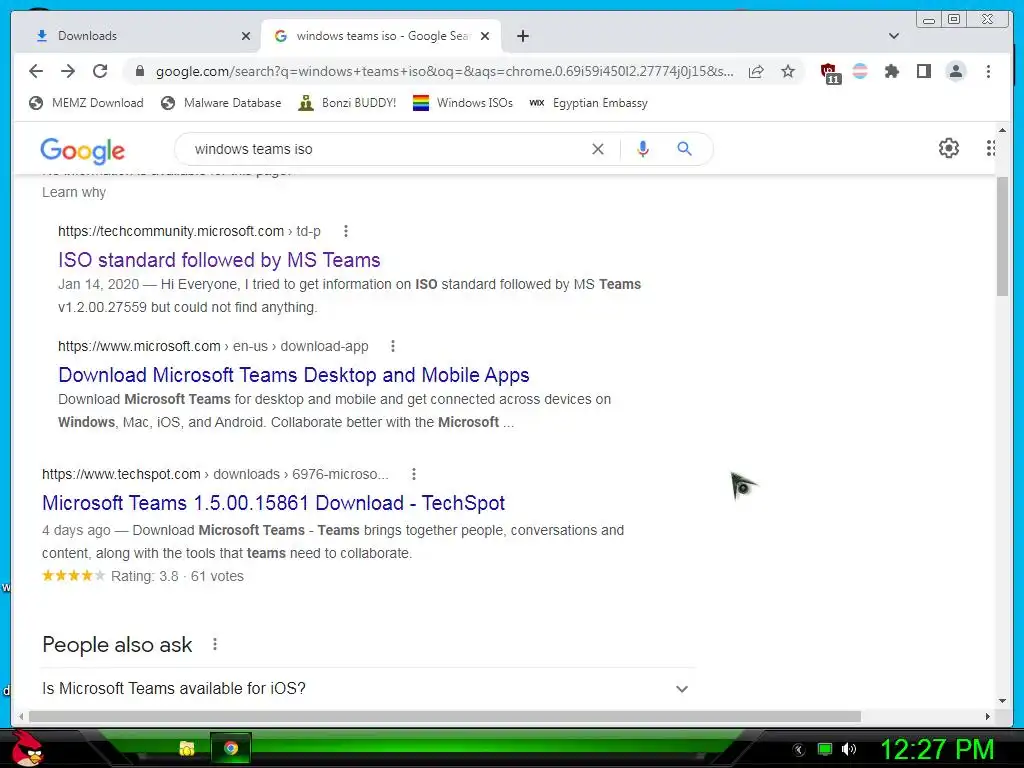The width and height of the screenshot is (1024, 768).
Task: Open a new browser tab
Action: [522, 36]
